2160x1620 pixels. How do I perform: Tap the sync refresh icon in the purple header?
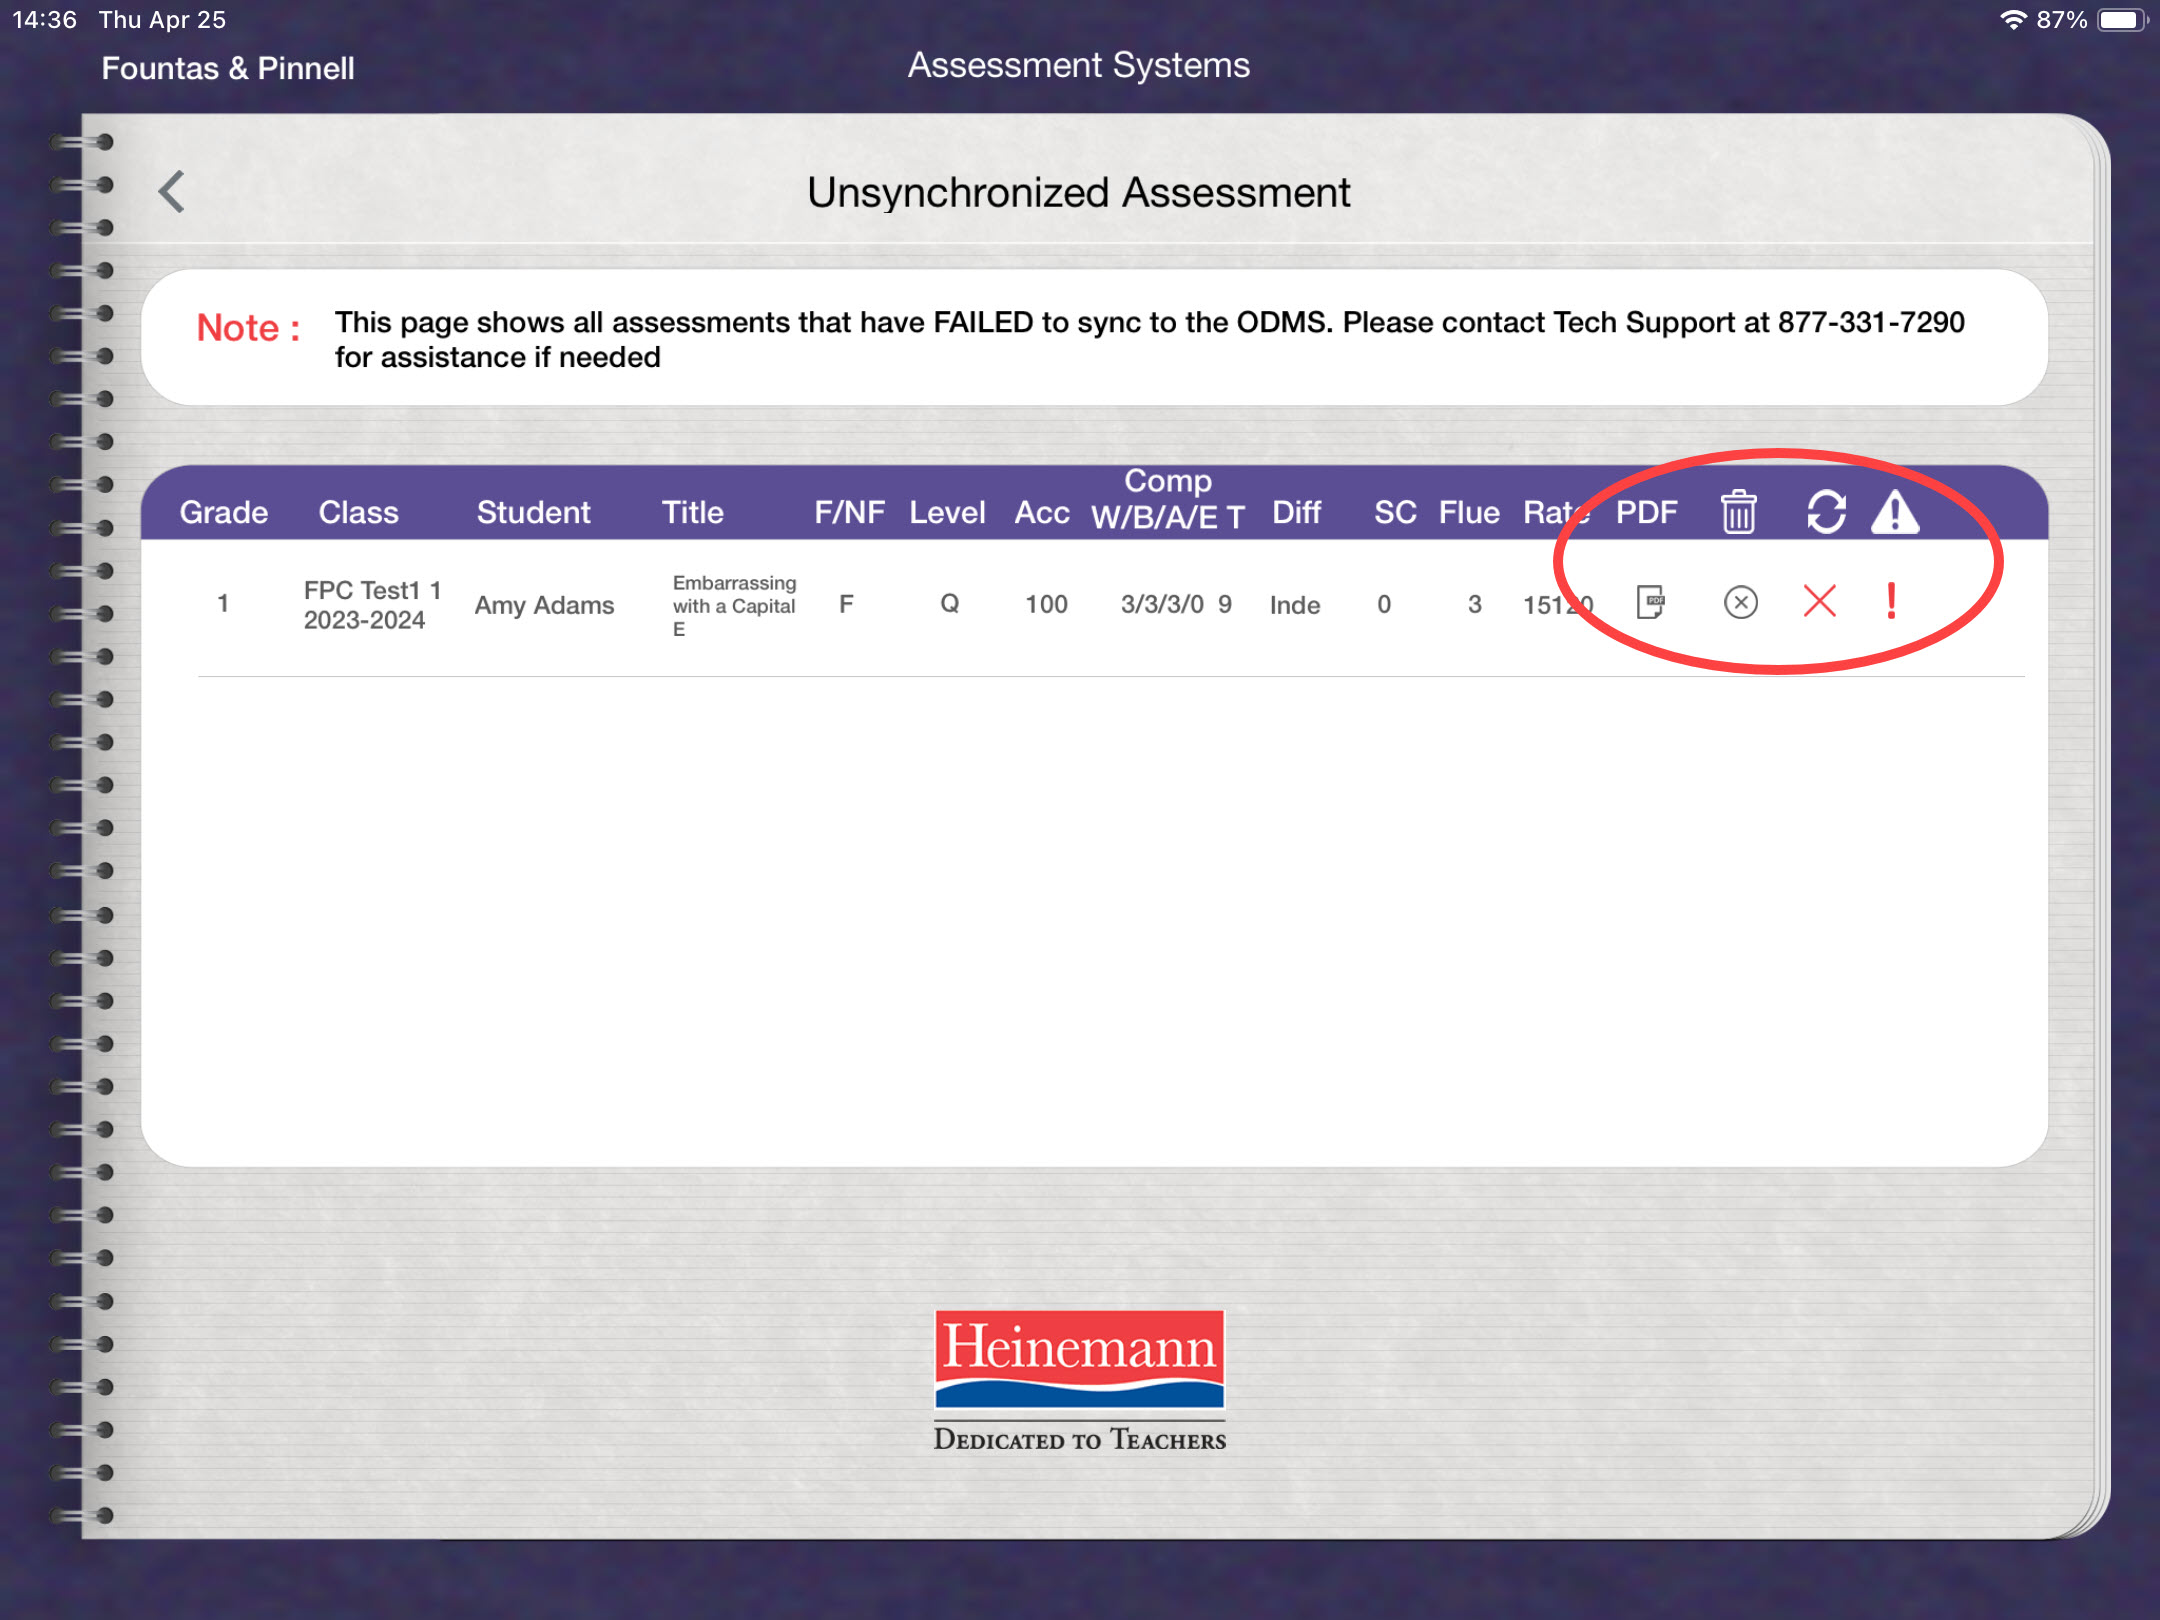(x=1826, y=512)
